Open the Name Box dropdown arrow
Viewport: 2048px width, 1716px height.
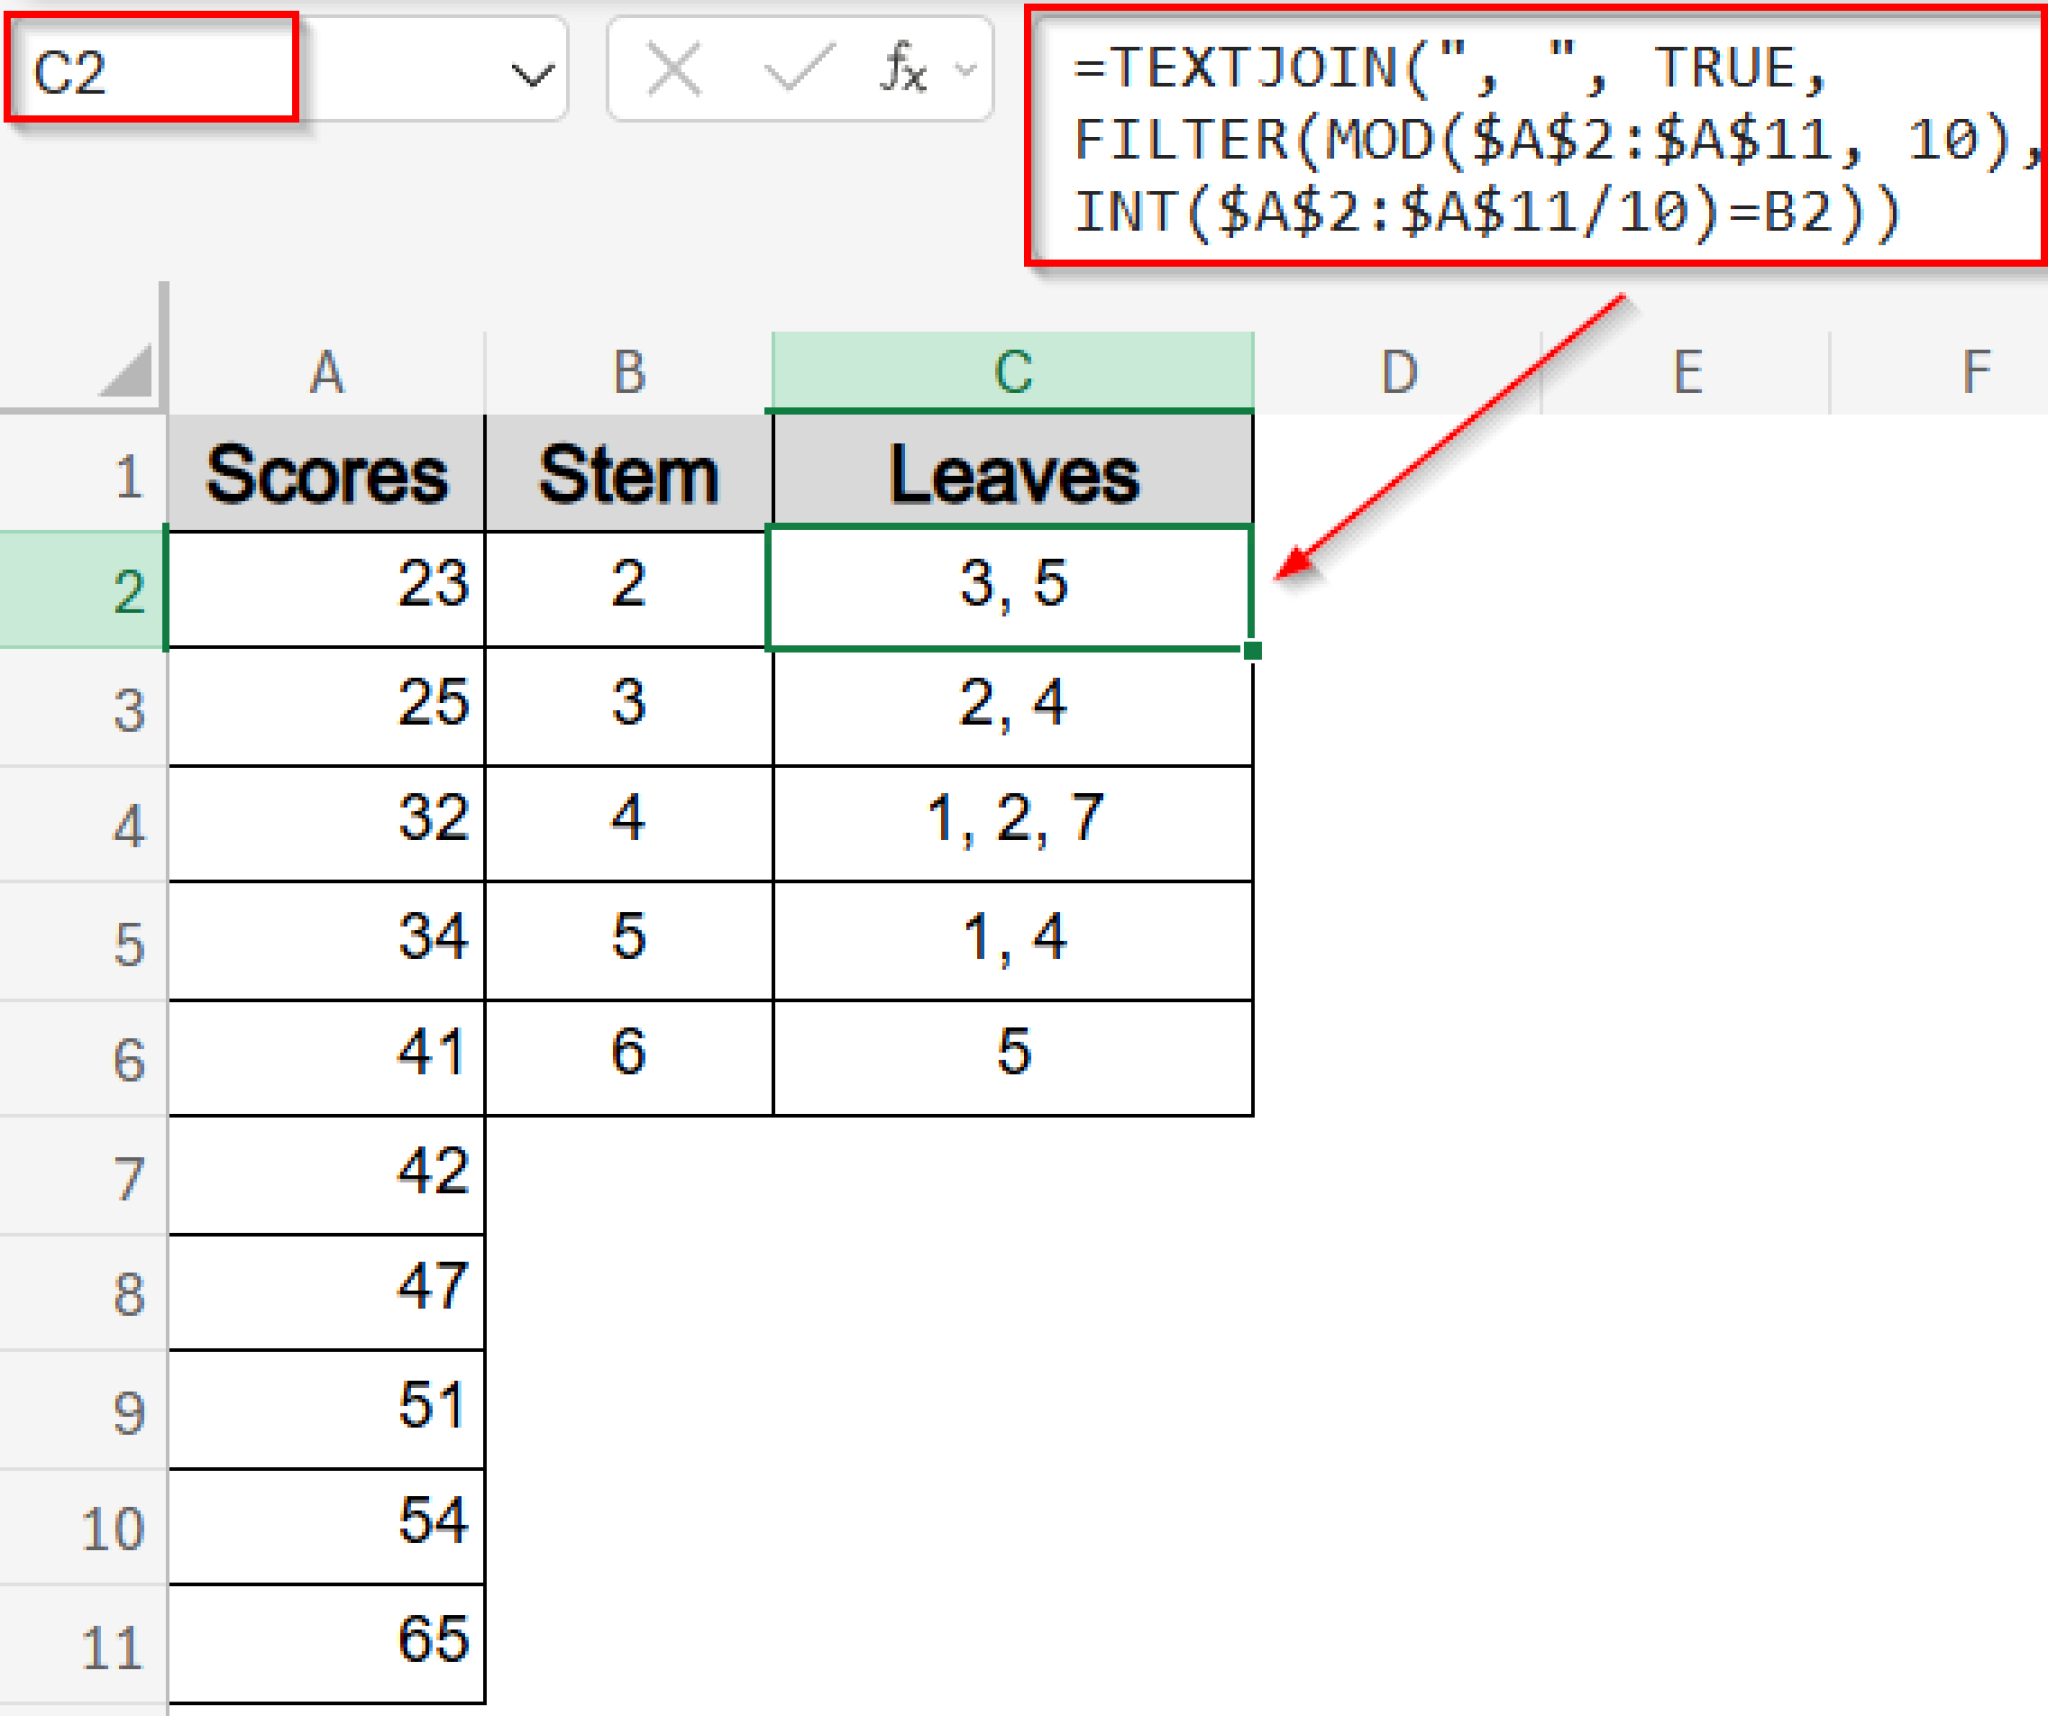pos(533,70)
